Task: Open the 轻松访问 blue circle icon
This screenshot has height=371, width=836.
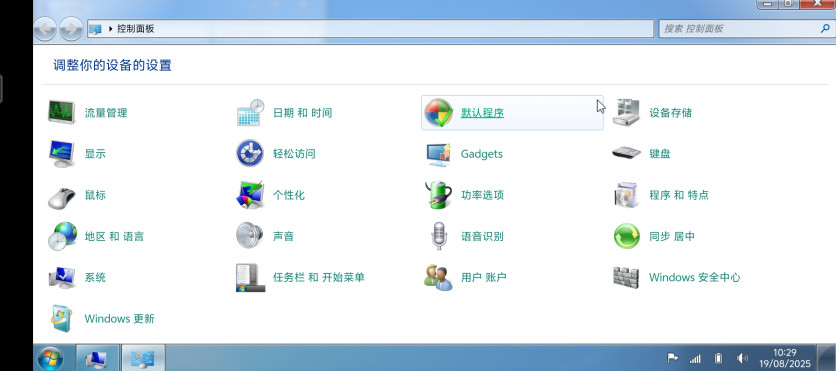Action: pyautogui.click(x=250, y=154)
